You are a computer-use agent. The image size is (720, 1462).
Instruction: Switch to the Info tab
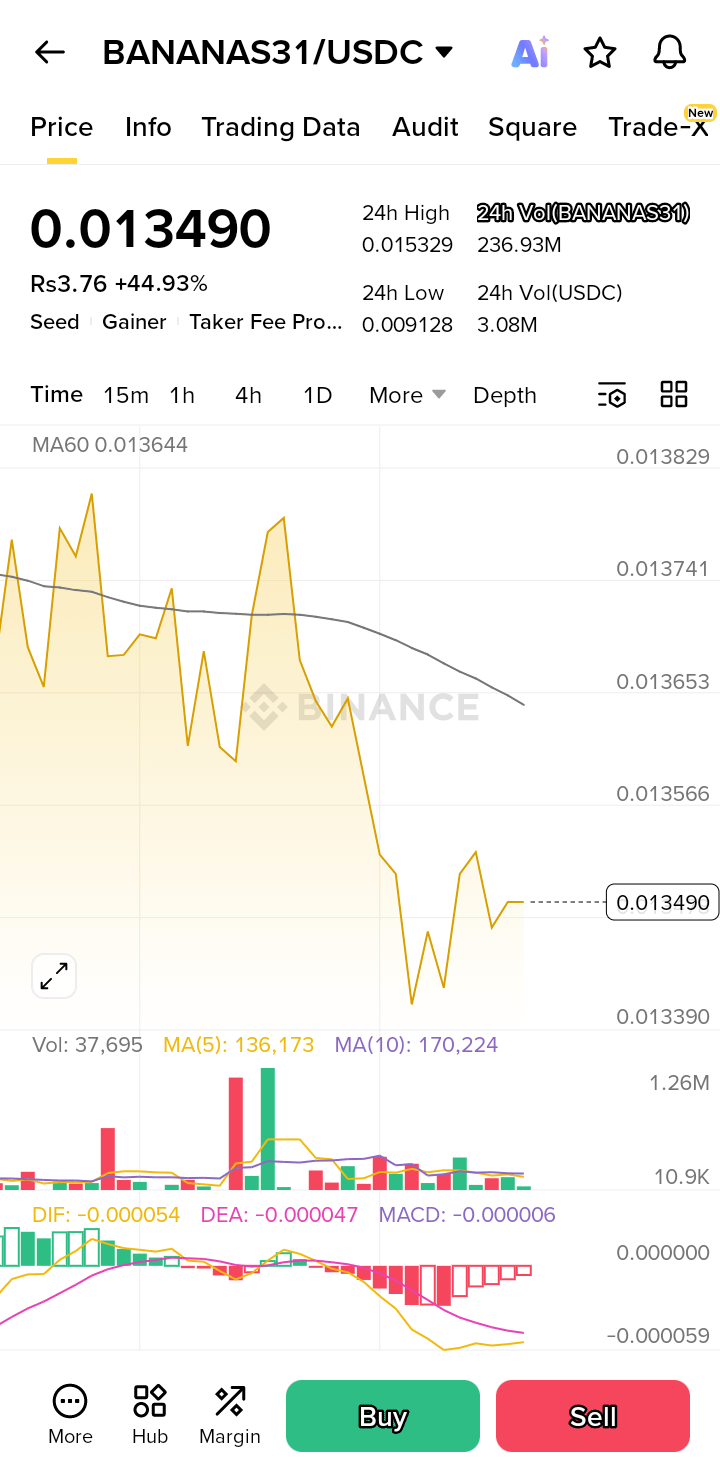pyautogui.click(x=148, y=127)
